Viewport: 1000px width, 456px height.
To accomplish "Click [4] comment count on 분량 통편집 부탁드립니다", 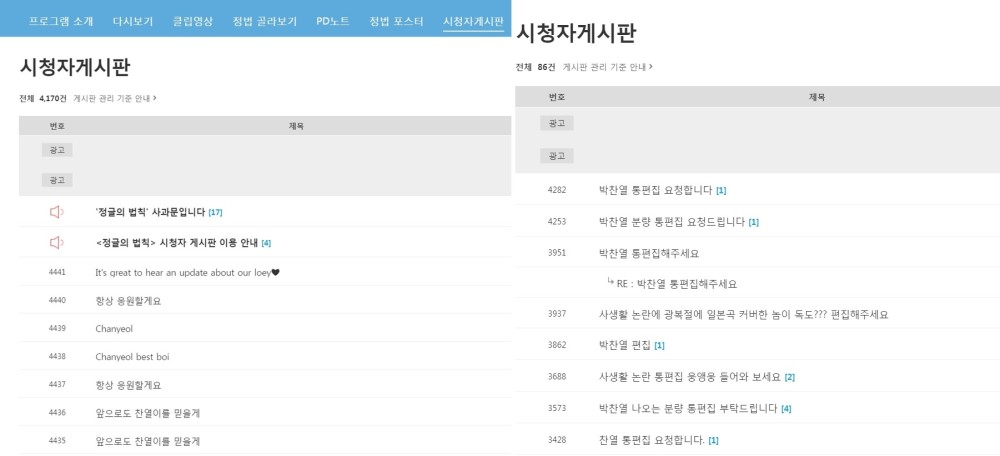I will [786, 409].
